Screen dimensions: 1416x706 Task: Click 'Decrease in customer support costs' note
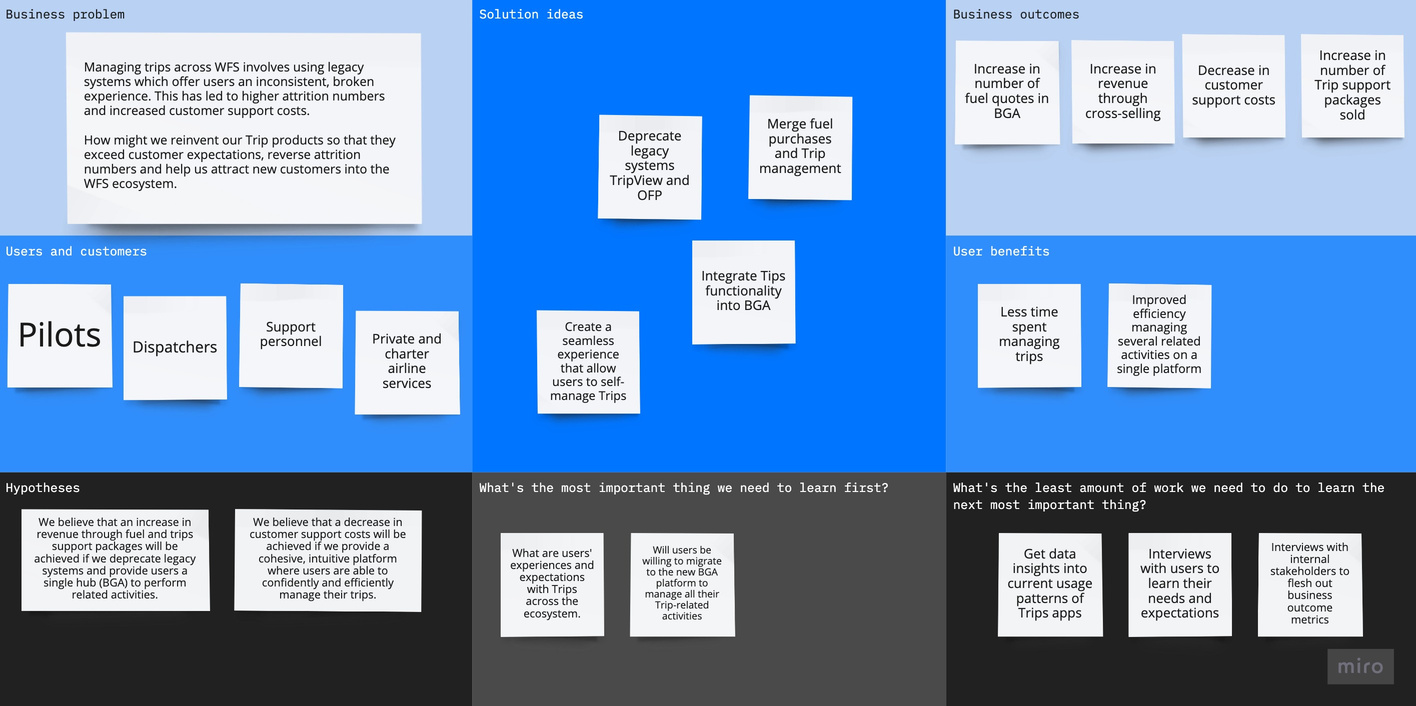[1234, 86]
